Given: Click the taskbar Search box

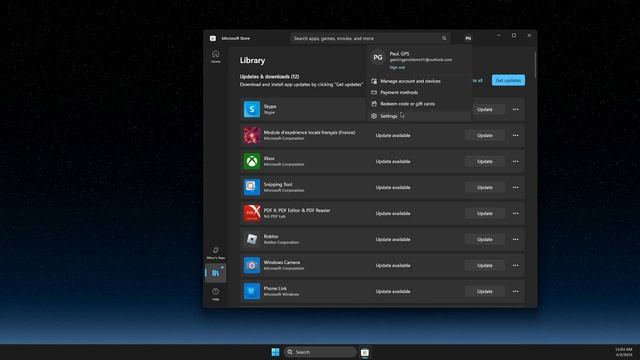Looking at the screenshot, I should [x=320, y=352].
